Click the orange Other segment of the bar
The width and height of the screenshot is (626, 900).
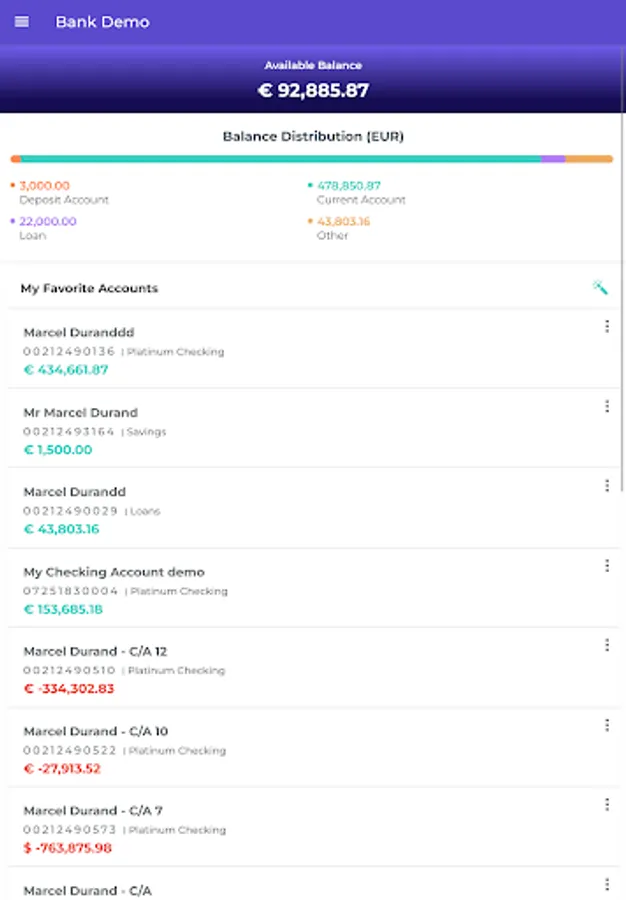coord(589,159)
